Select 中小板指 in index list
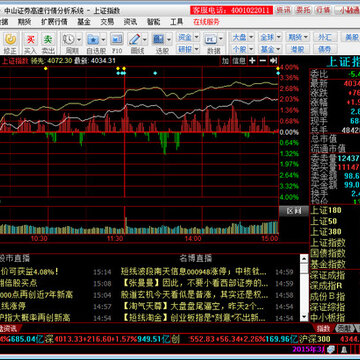 point(328,317)
